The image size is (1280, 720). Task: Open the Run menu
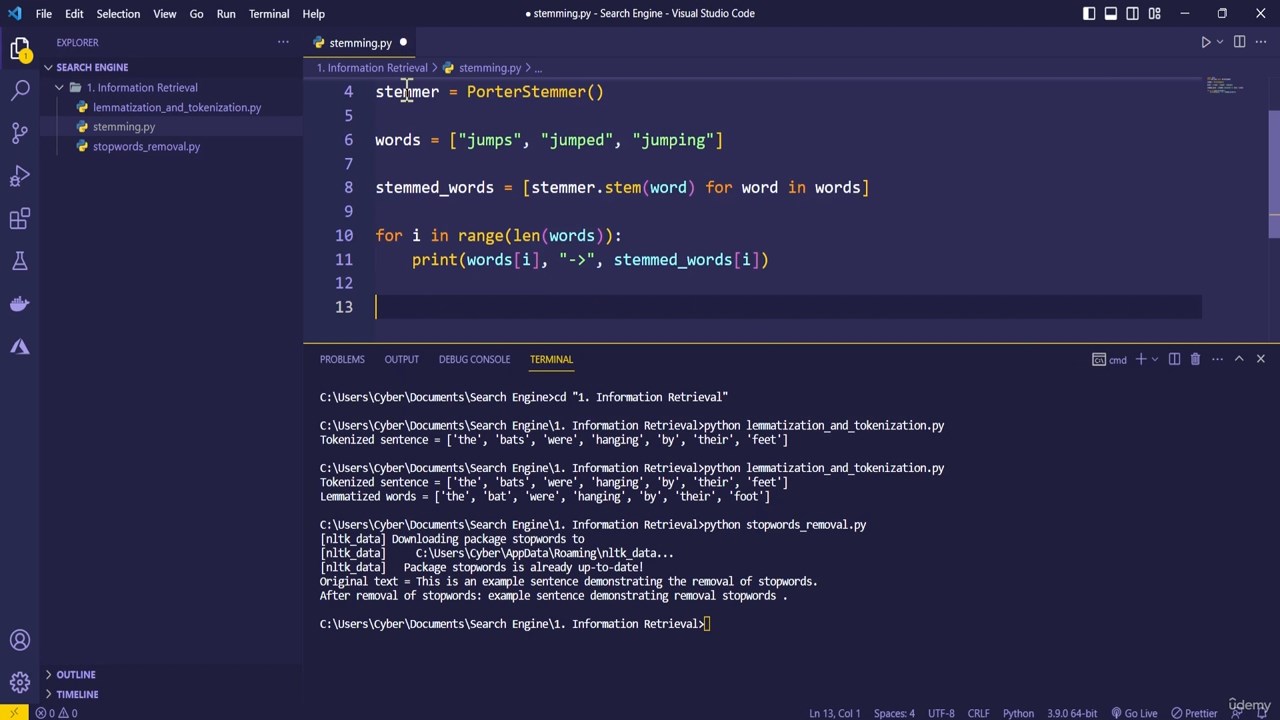click(226, 13)
